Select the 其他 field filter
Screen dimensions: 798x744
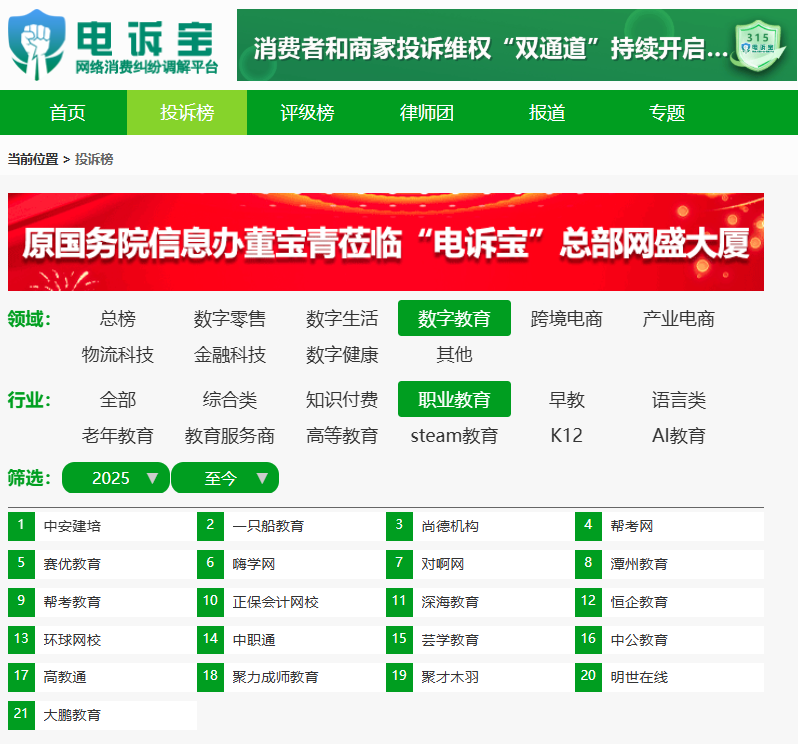[454, 354]
